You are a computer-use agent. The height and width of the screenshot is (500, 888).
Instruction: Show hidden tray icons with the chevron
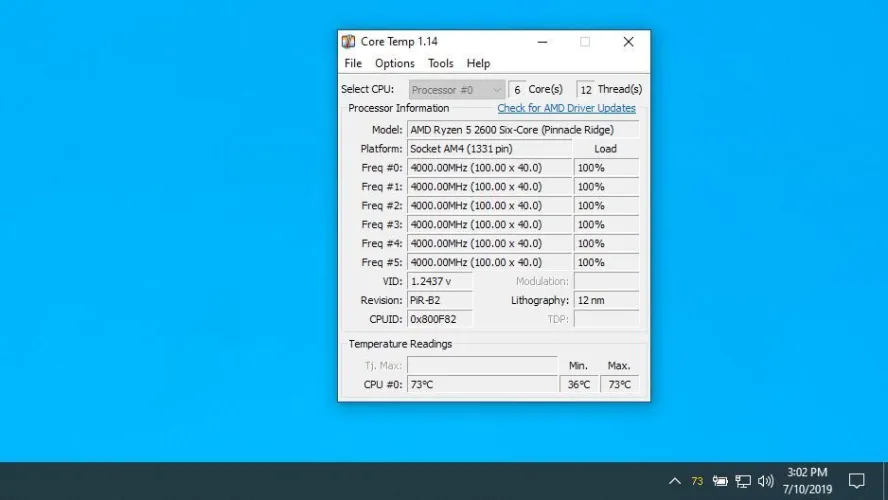click(x=675, y=481)
